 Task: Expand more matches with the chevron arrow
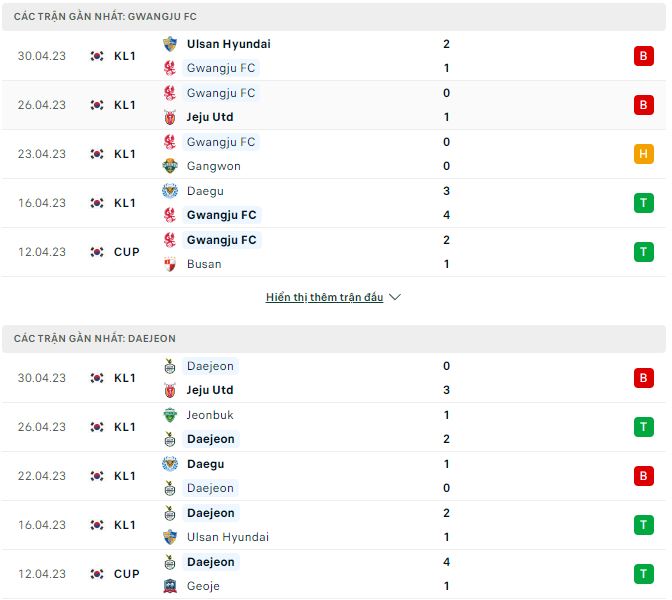point(394,297)
